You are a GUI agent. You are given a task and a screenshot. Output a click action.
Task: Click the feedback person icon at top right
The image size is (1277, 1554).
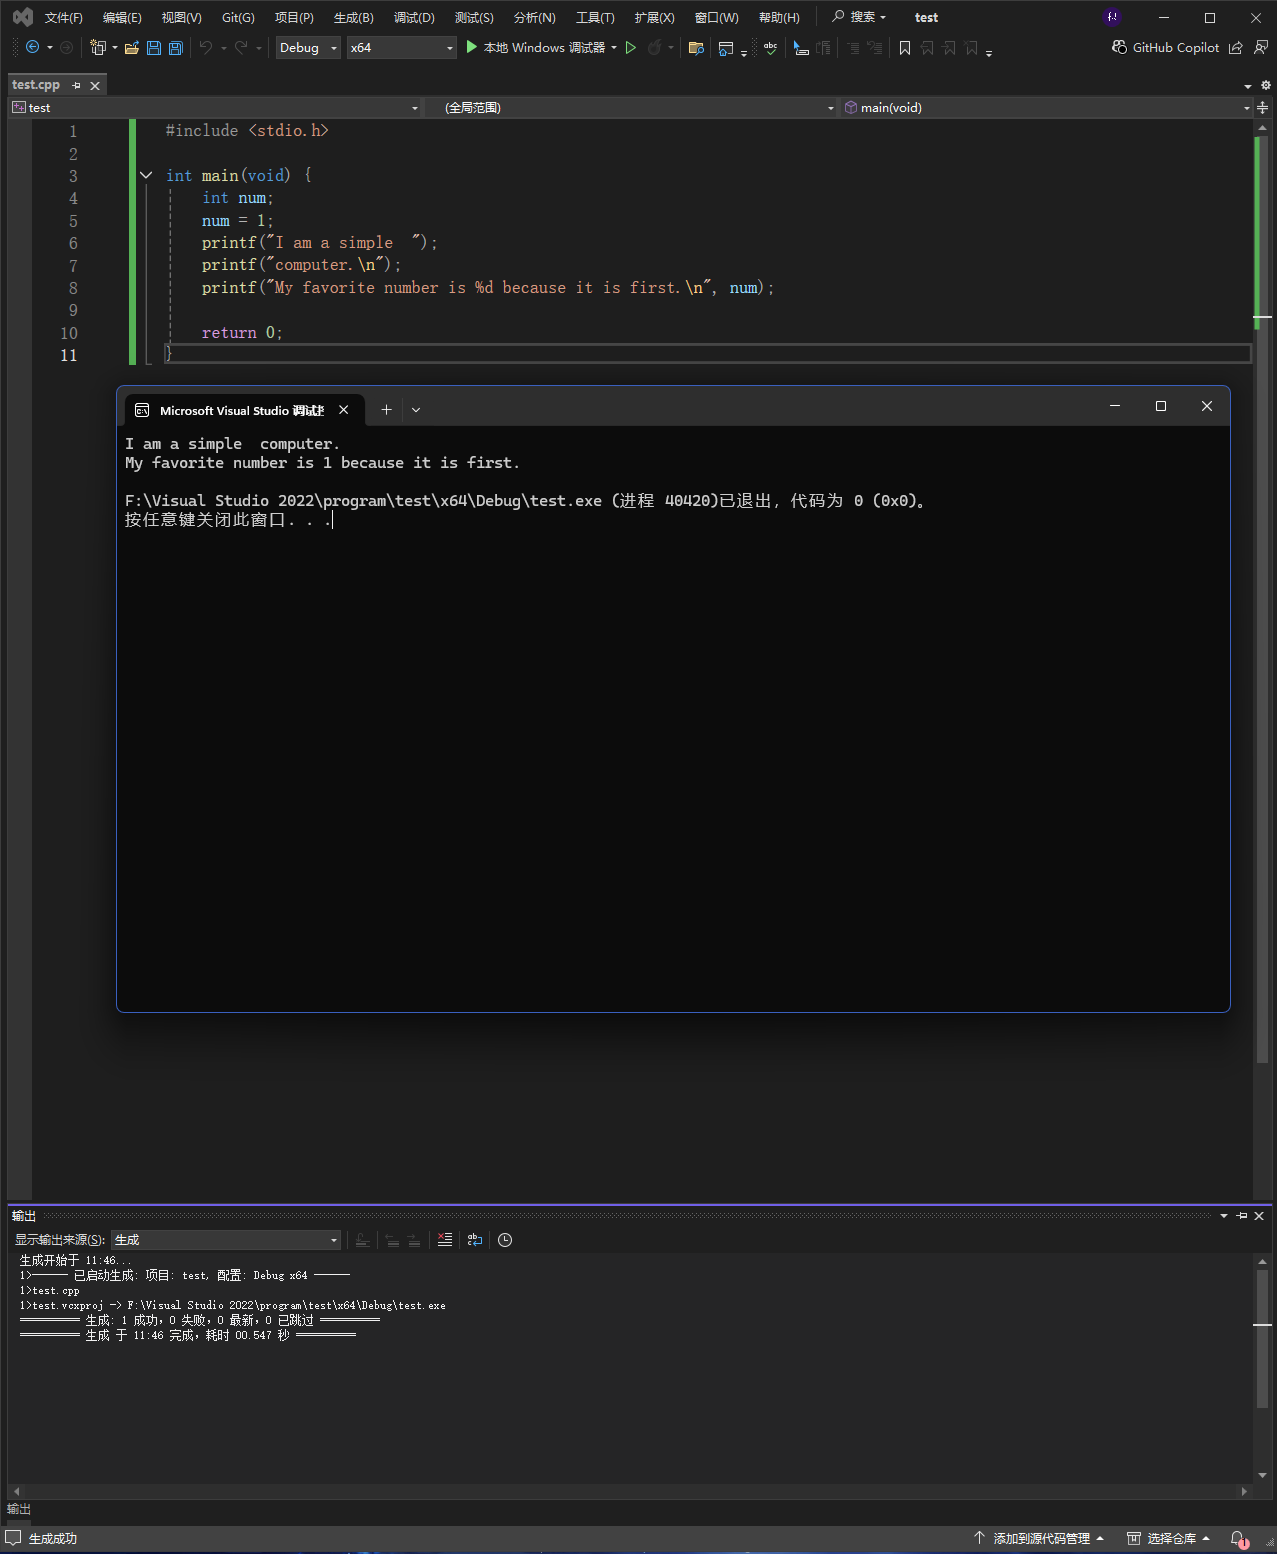[1261, 47]
